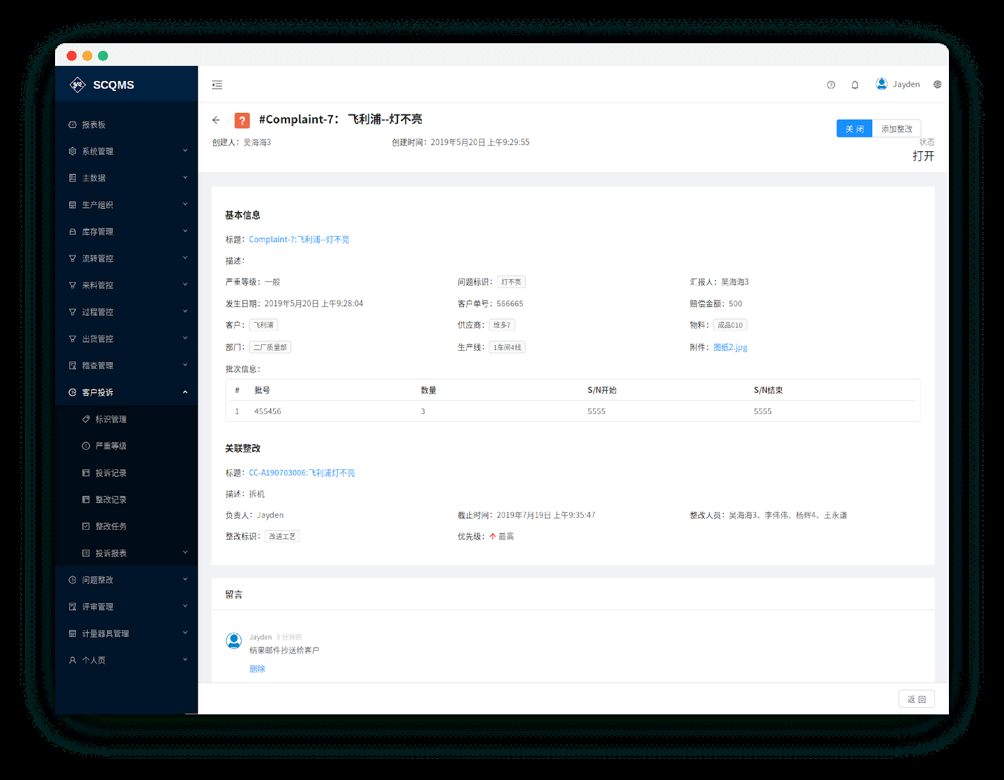Click the 标识管理 tag icon

[x=86, y=419]
